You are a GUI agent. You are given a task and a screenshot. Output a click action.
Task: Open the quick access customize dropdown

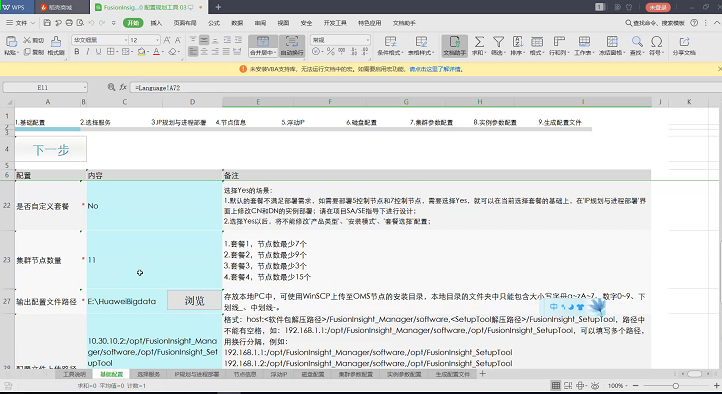tap(114, 23)
